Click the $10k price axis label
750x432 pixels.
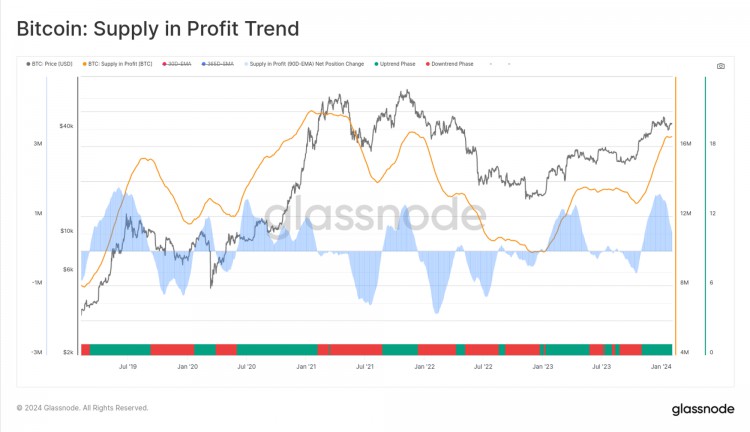coord(66,231)
